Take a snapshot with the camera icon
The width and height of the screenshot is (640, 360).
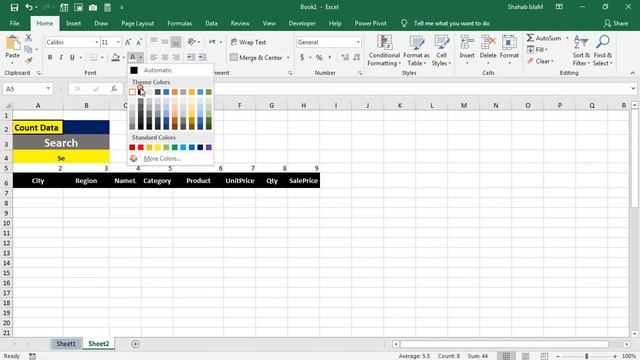click(x=93, y=7)
